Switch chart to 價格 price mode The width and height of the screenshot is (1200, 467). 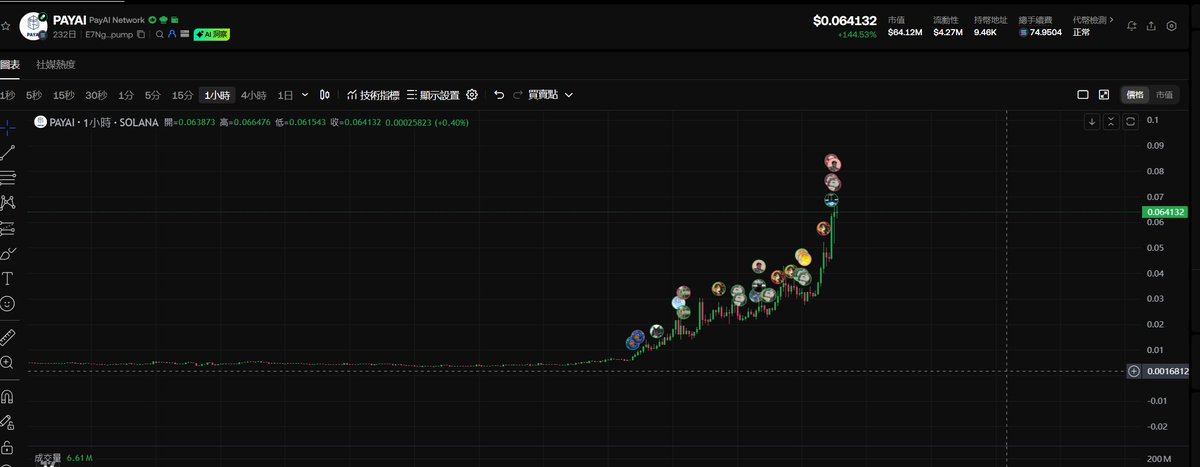1135,95
